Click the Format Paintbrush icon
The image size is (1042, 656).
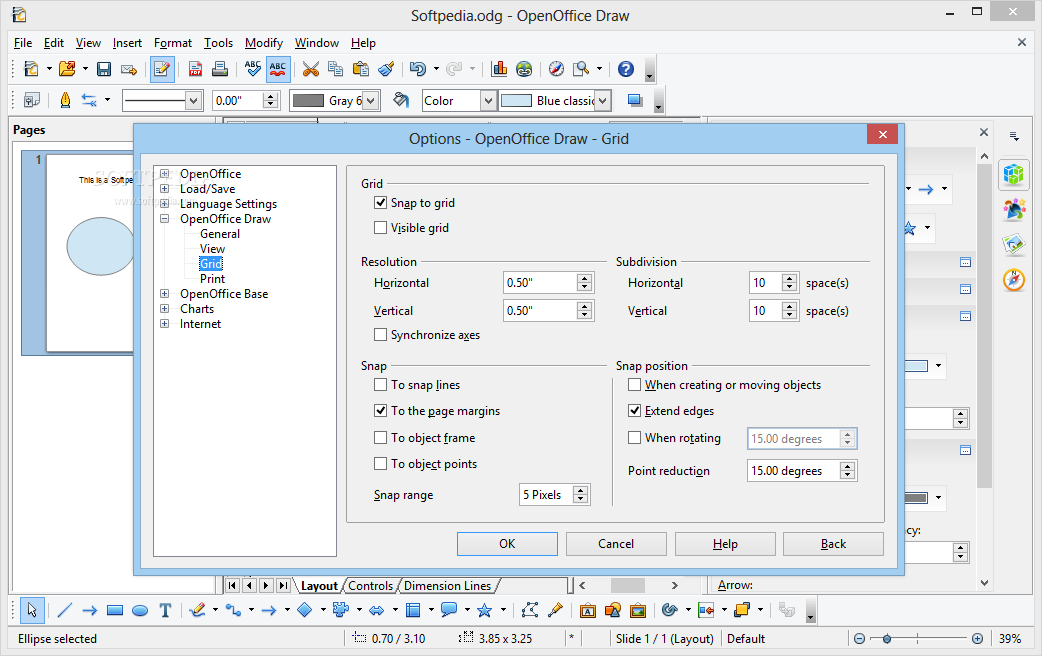pos(386,69)
